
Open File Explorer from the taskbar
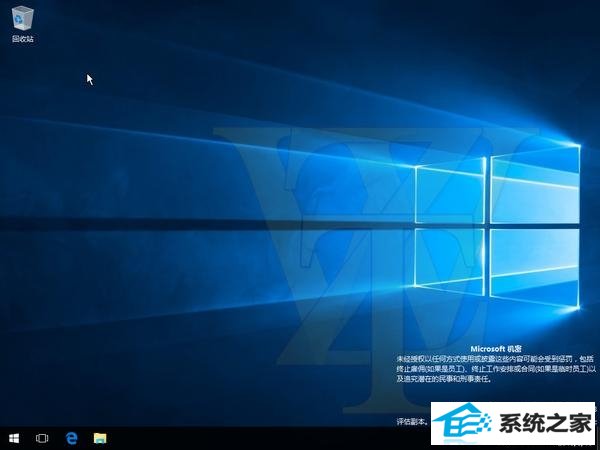click(x=100, y=438)
